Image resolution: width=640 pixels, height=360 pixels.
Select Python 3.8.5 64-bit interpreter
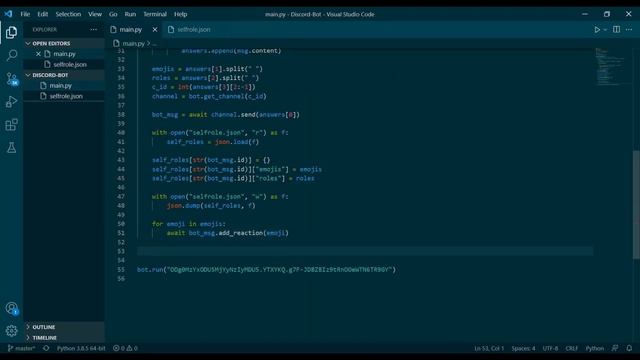pyautogui.click(x=81, y=348)
